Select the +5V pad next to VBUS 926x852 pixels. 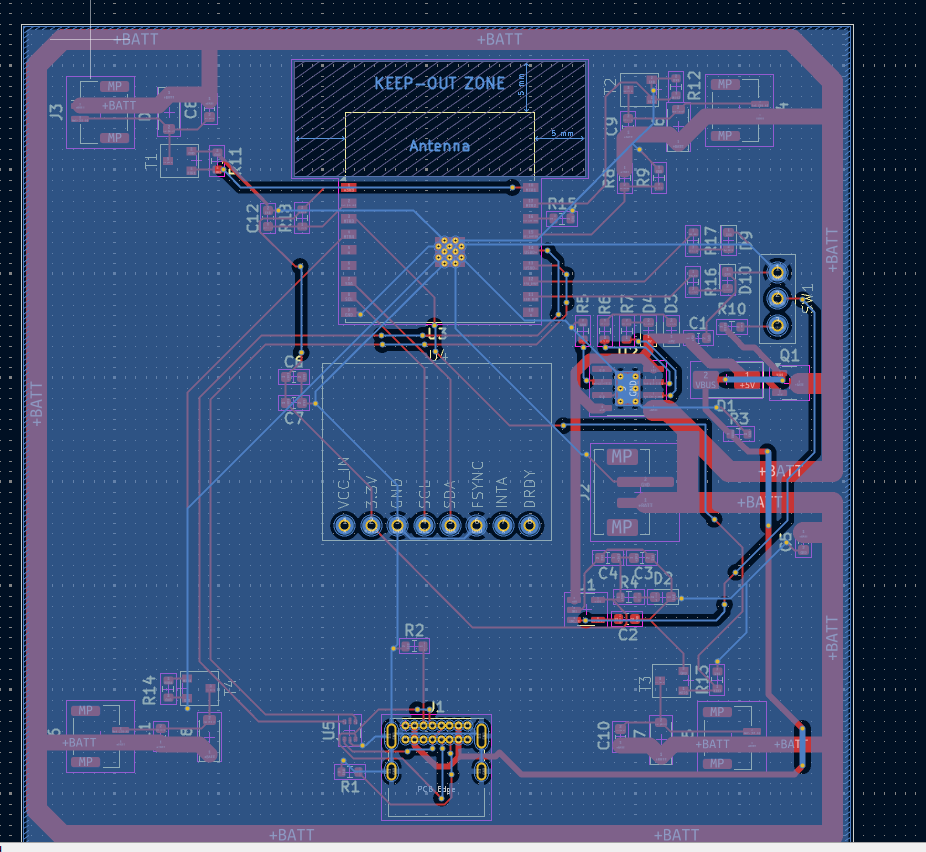748,381
